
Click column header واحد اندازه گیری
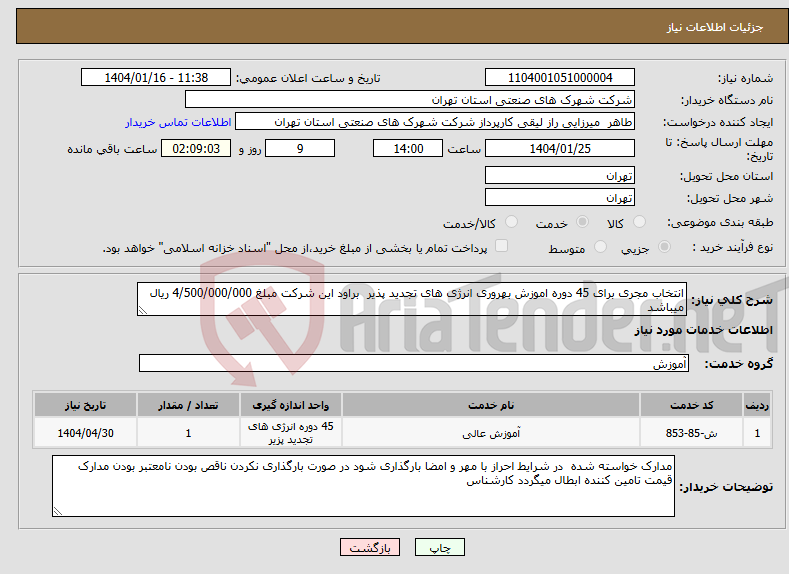click(x=291, y=405)
